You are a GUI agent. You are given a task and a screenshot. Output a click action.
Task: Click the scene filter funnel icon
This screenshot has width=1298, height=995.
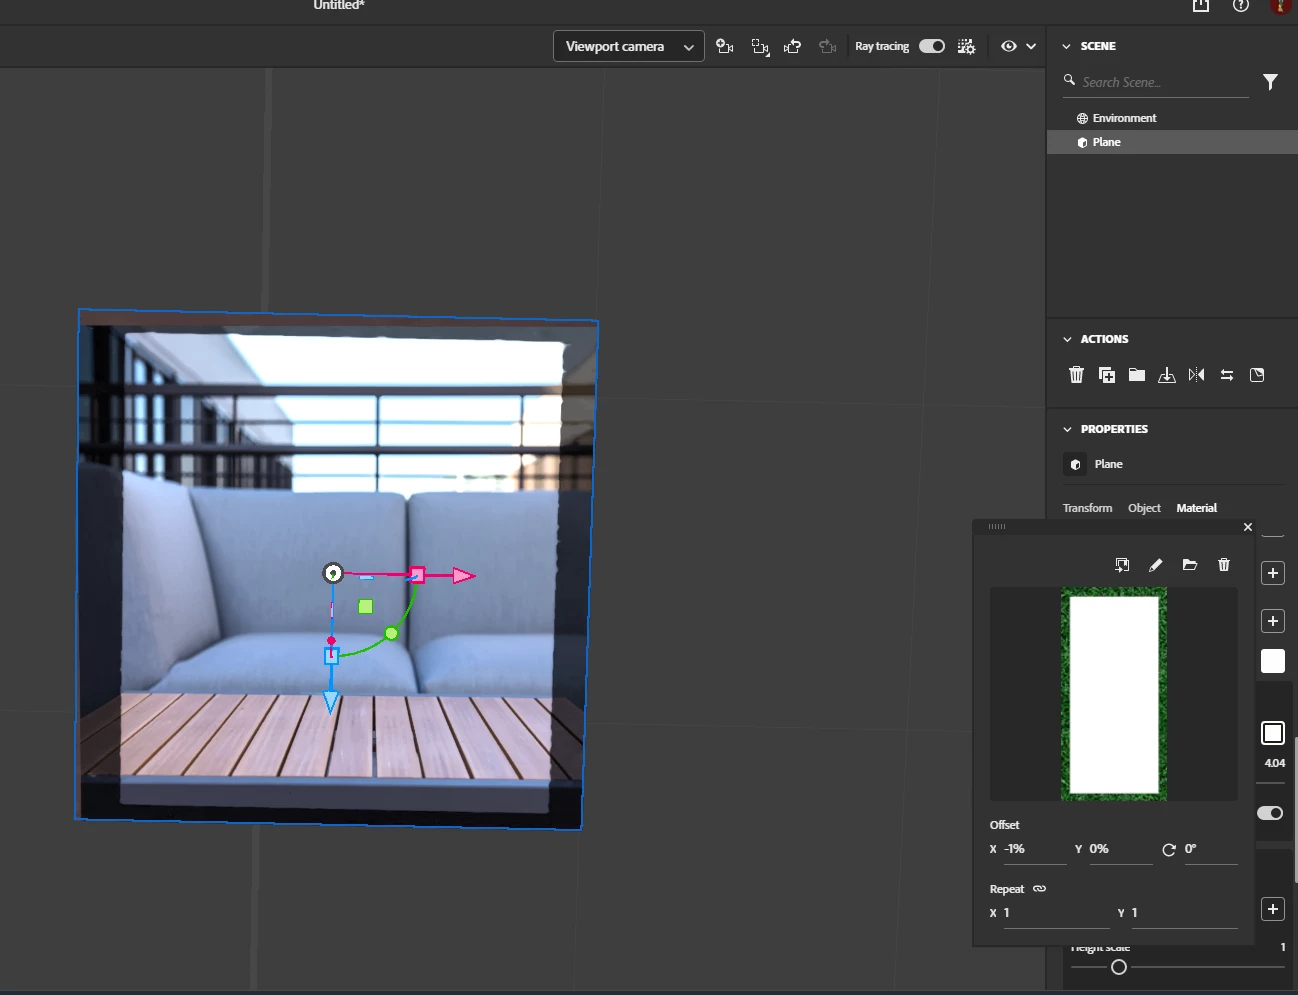pos(1270,82)
